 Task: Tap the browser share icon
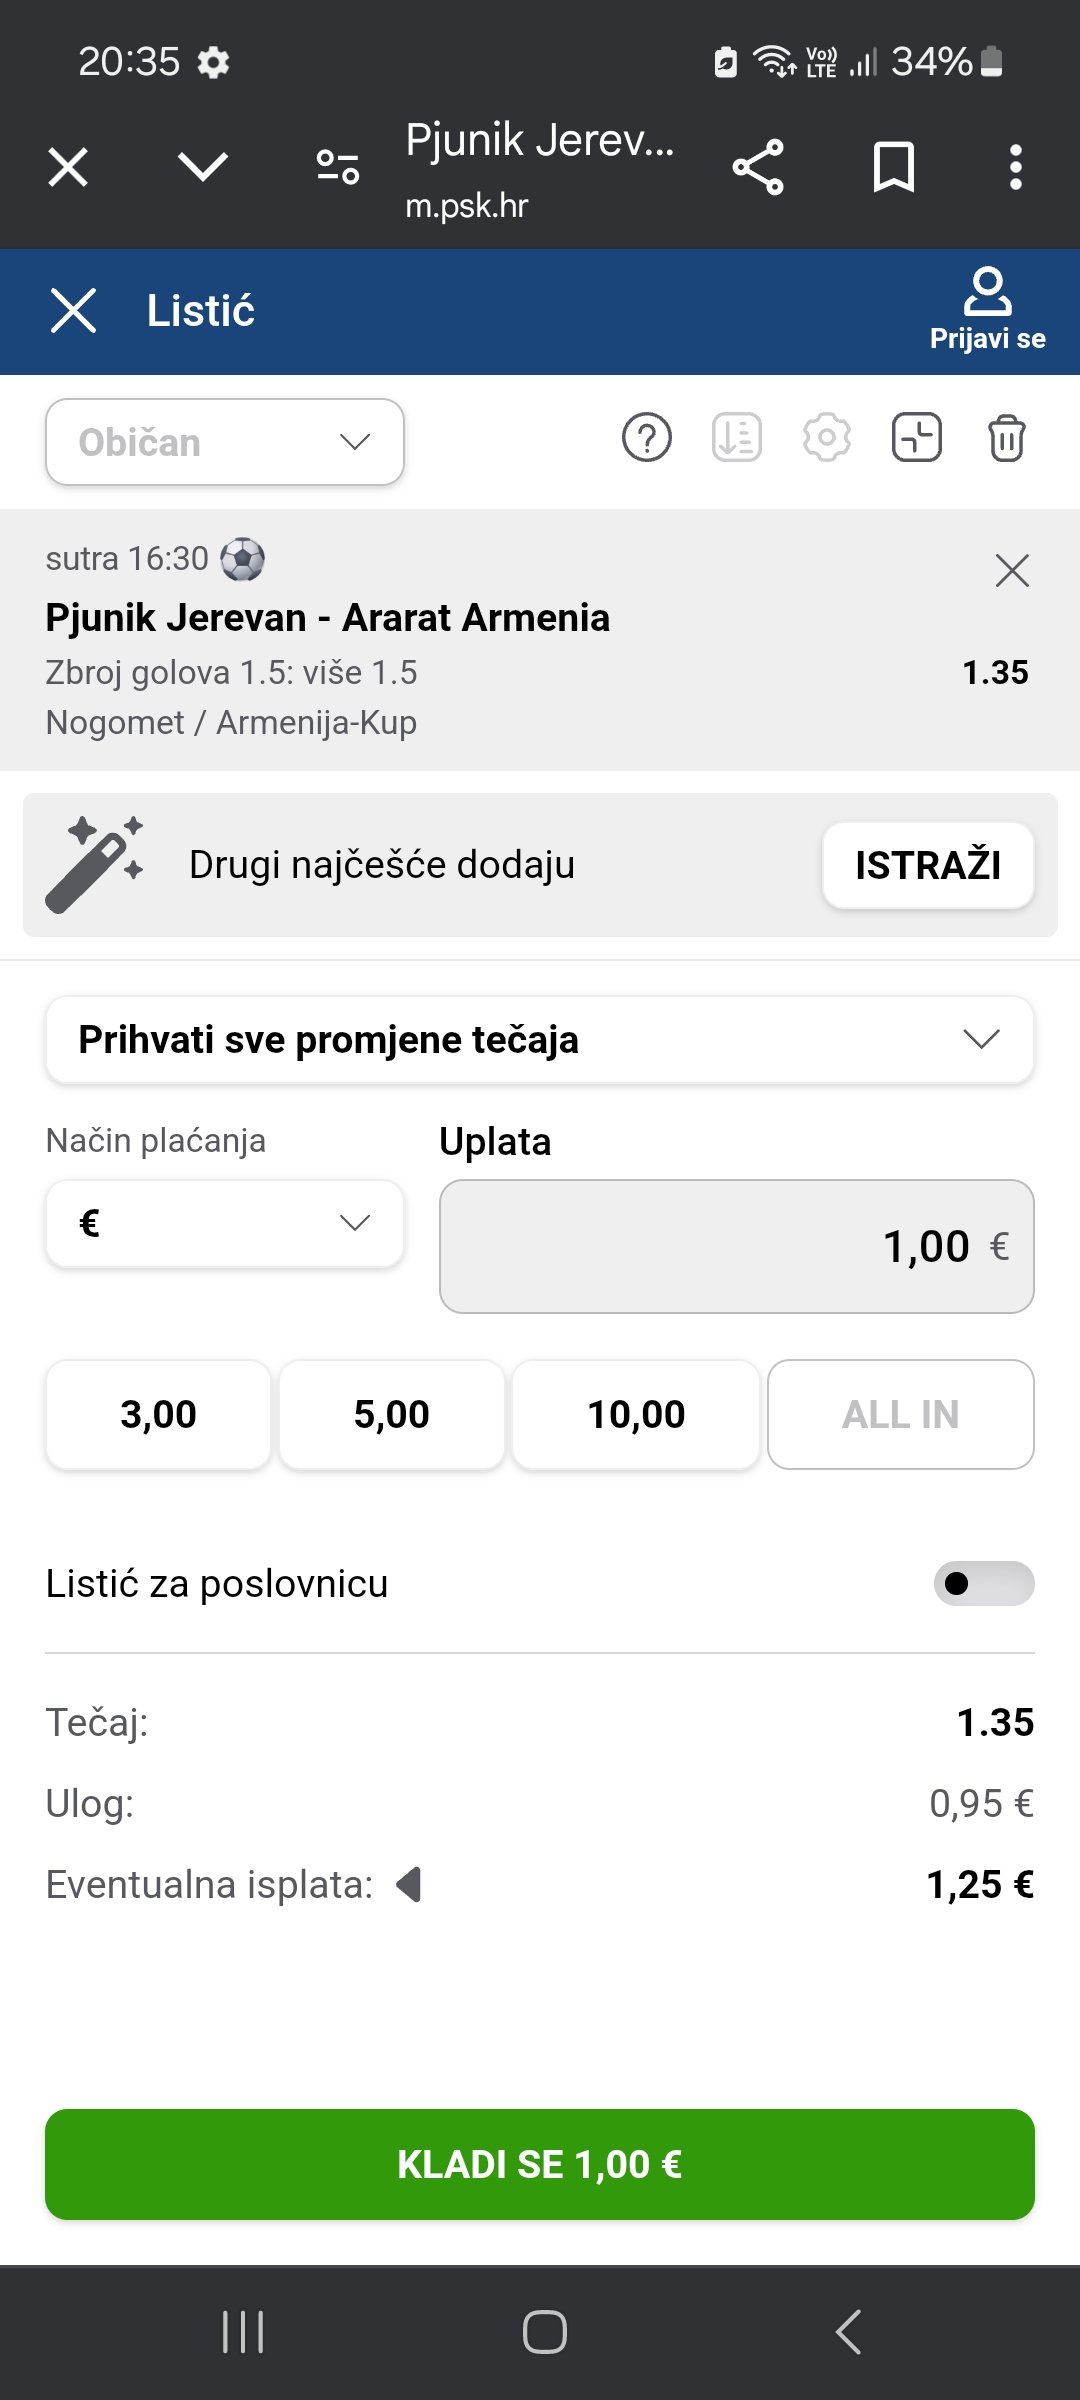758,167
